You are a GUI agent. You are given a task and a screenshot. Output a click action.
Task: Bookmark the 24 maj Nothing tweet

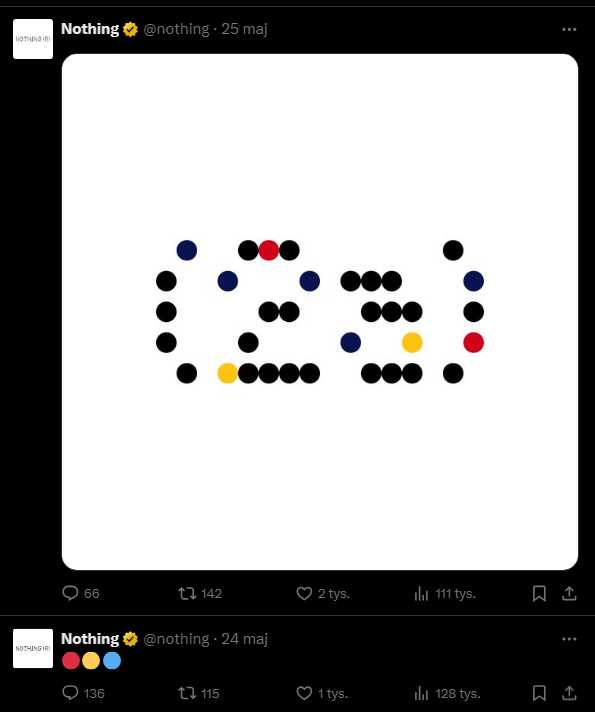pos(539,693)
